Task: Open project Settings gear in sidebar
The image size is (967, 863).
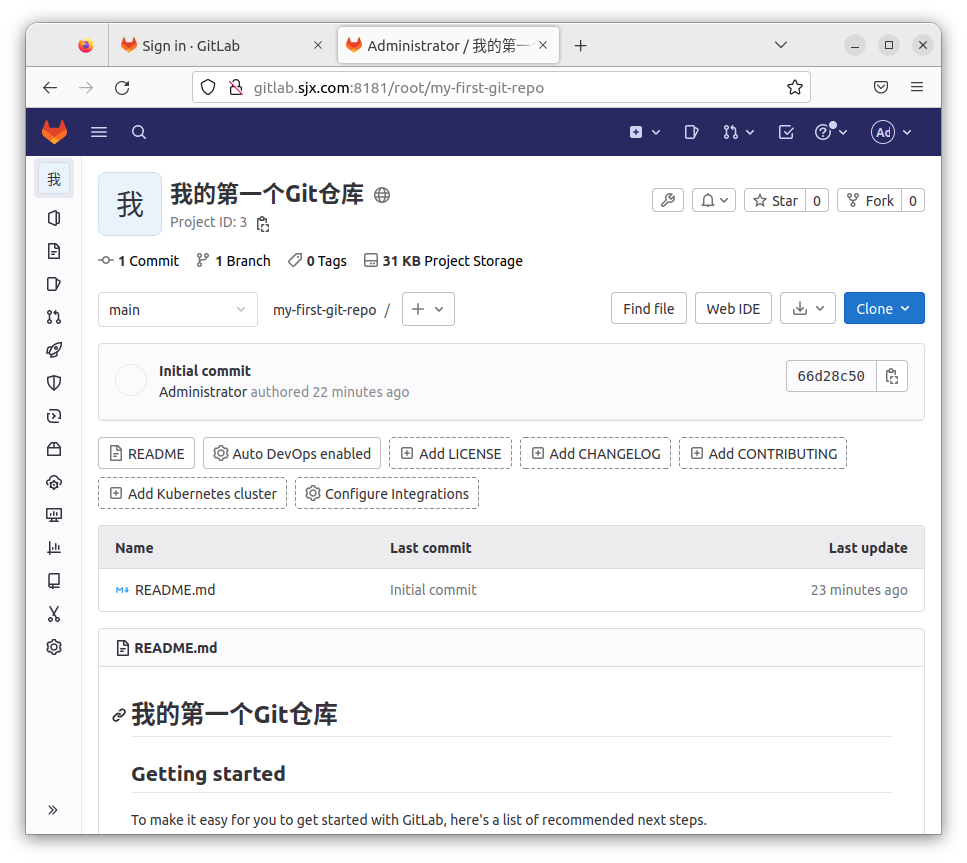Action: coord(54,647)
